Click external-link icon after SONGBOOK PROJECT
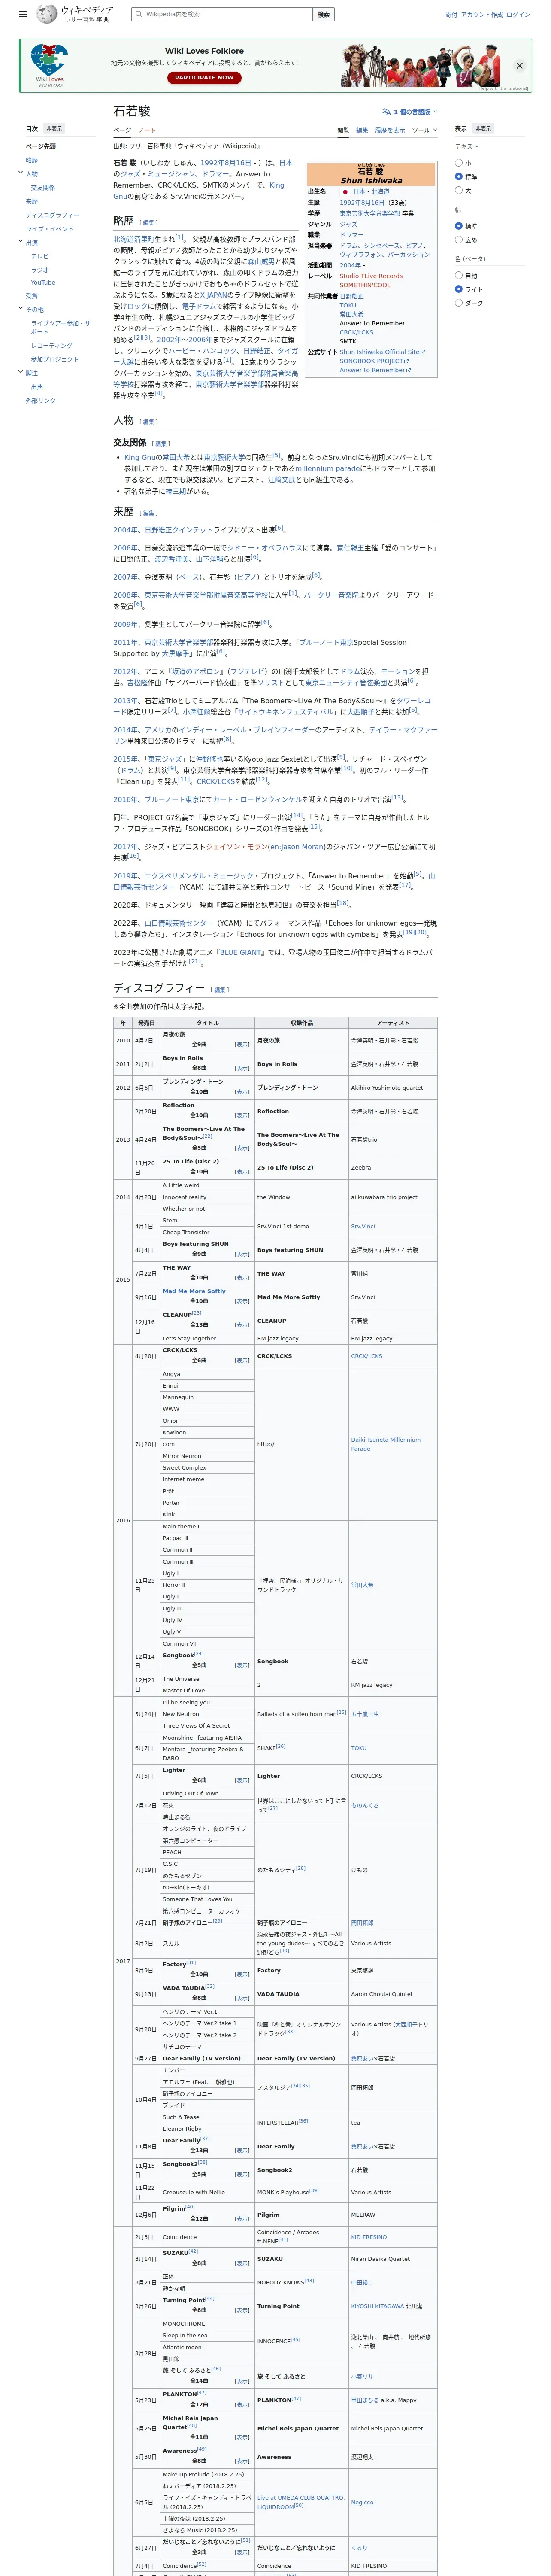 (406, 361)
